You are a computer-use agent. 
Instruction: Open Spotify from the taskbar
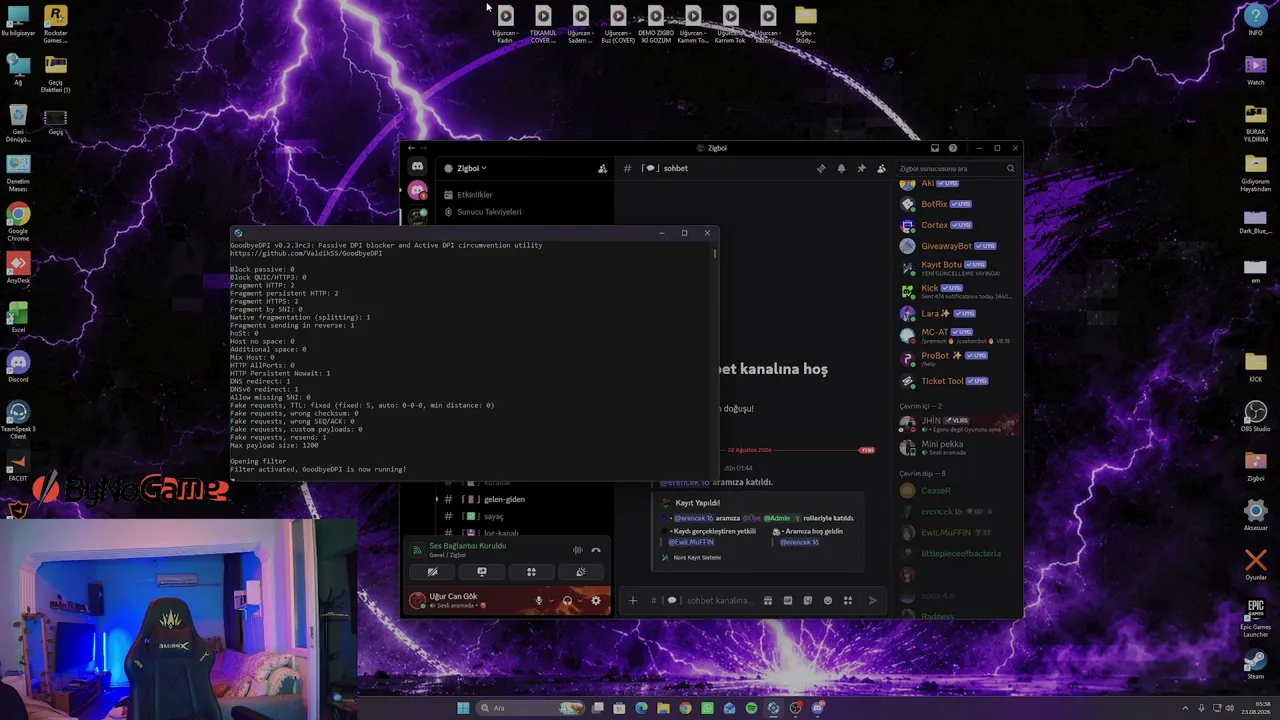pos(751,708)
